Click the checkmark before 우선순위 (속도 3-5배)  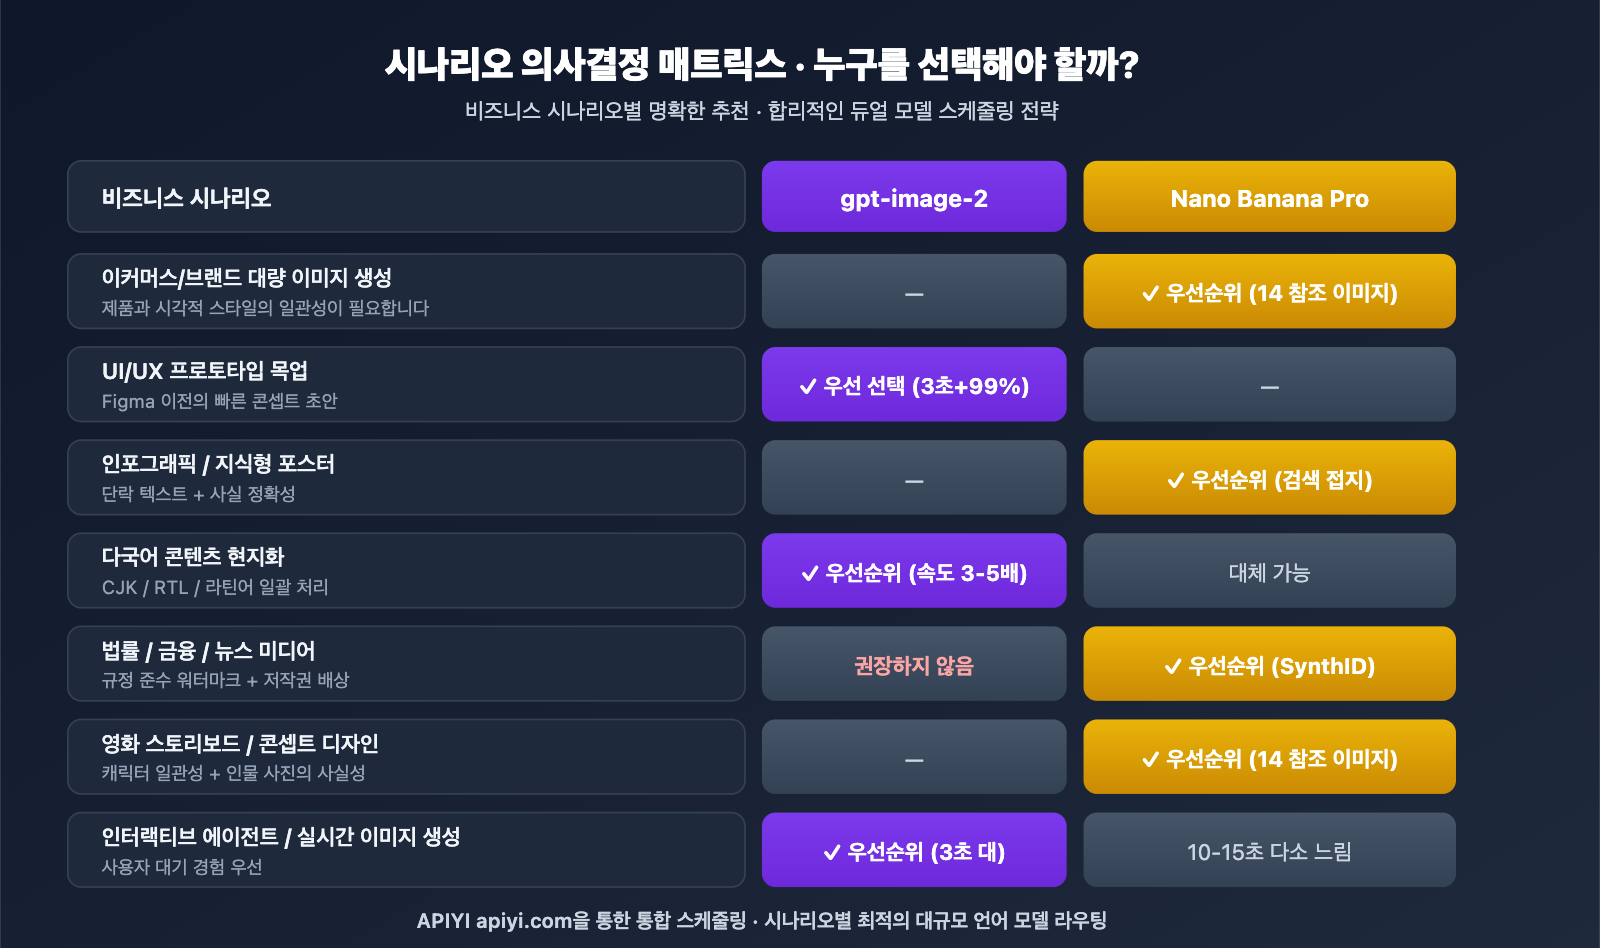810,574
